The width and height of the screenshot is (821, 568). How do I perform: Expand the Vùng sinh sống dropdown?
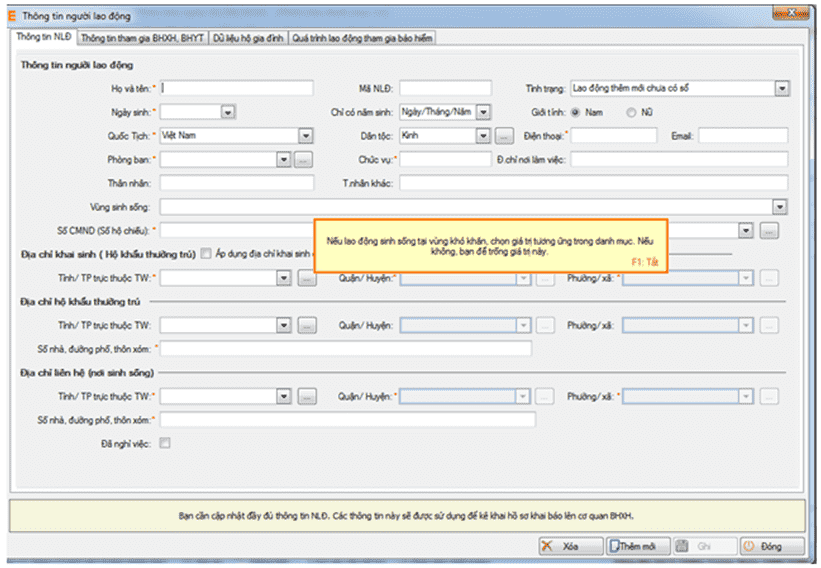(x=780, y=206)
